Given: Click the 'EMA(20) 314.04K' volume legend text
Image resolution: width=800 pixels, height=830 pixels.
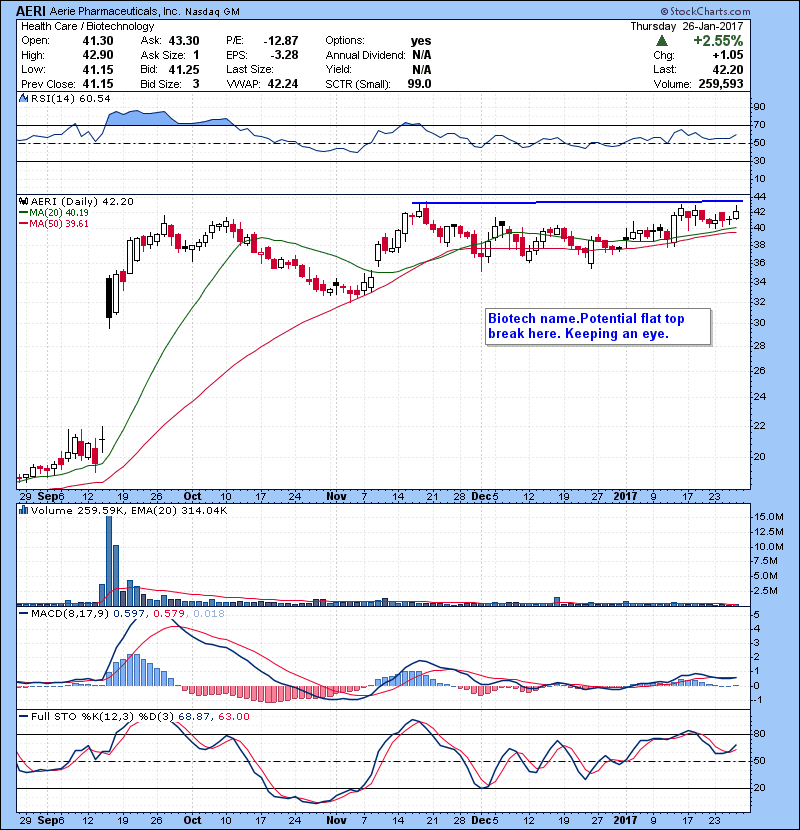Looking at the screenshot, I should 178,510.
